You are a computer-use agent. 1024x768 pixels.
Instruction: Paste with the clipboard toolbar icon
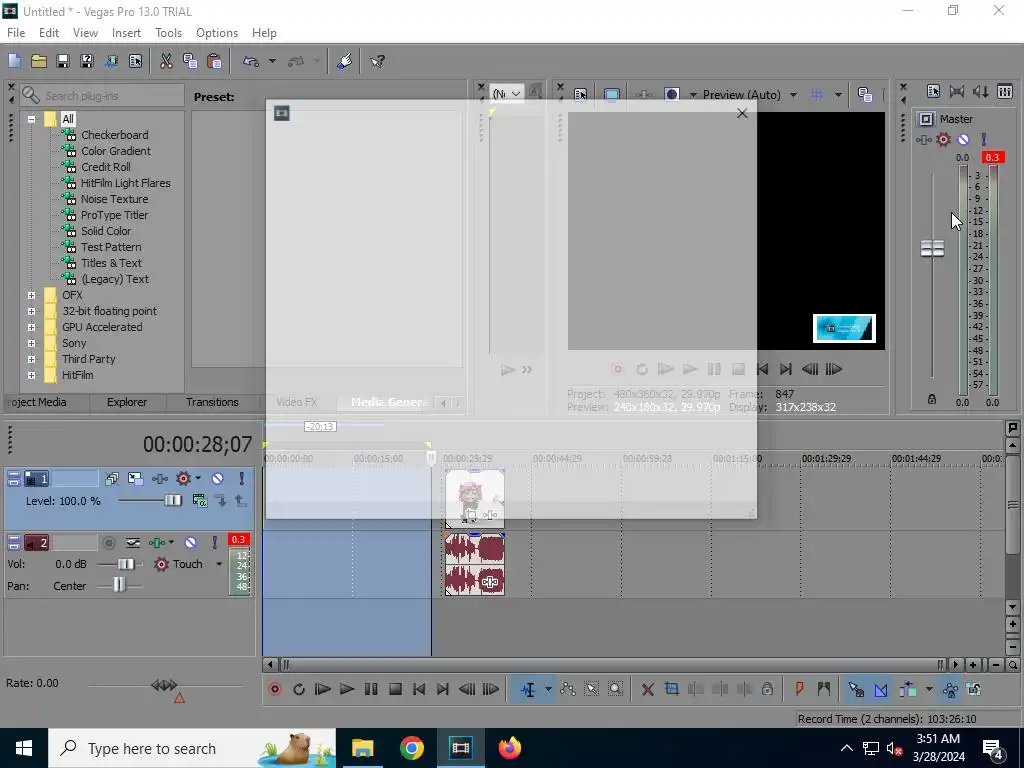click(214, 61)
